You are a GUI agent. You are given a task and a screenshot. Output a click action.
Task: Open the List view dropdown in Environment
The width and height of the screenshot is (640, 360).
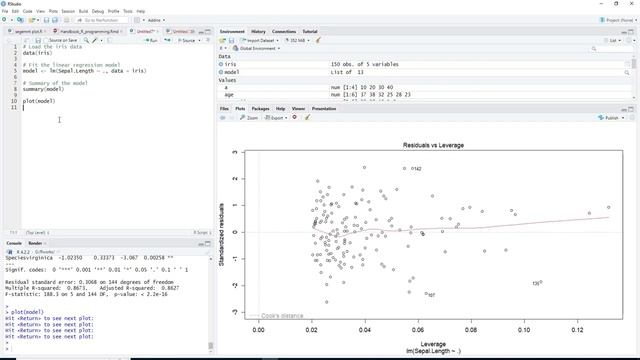point(613,40)
